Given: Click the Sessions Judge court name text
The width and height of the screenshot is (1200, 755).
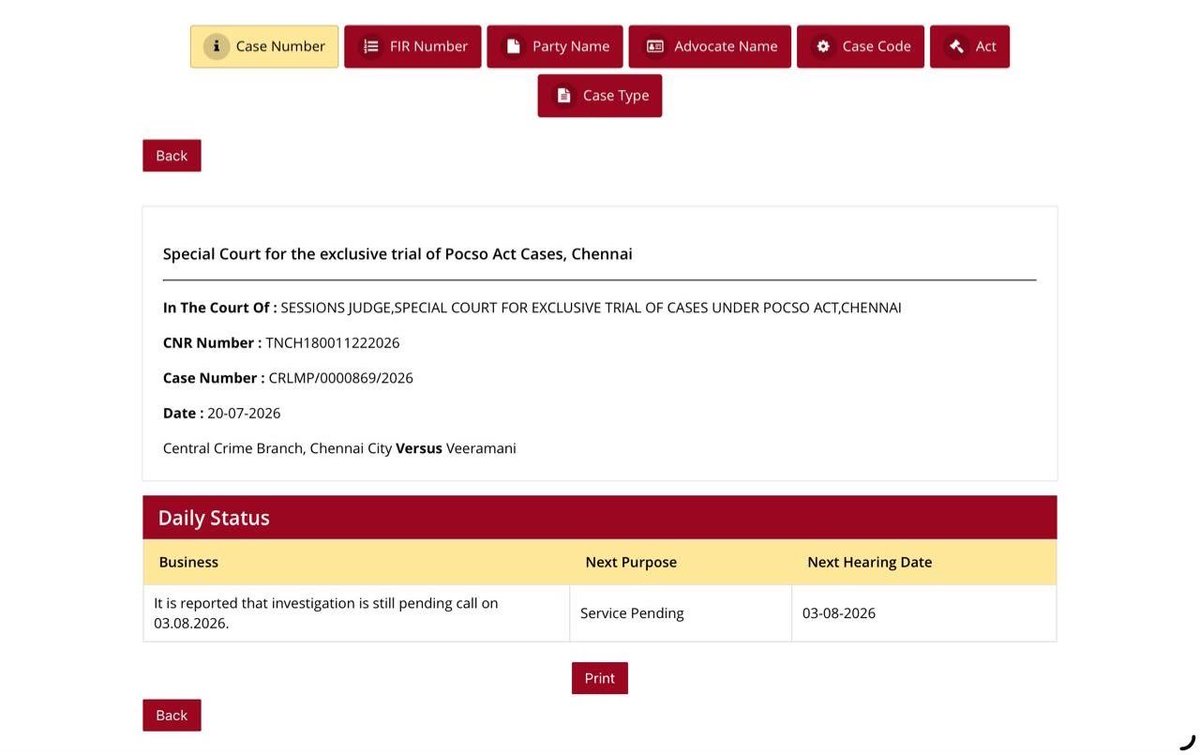Looking at the screenshot, I should 591,308.
